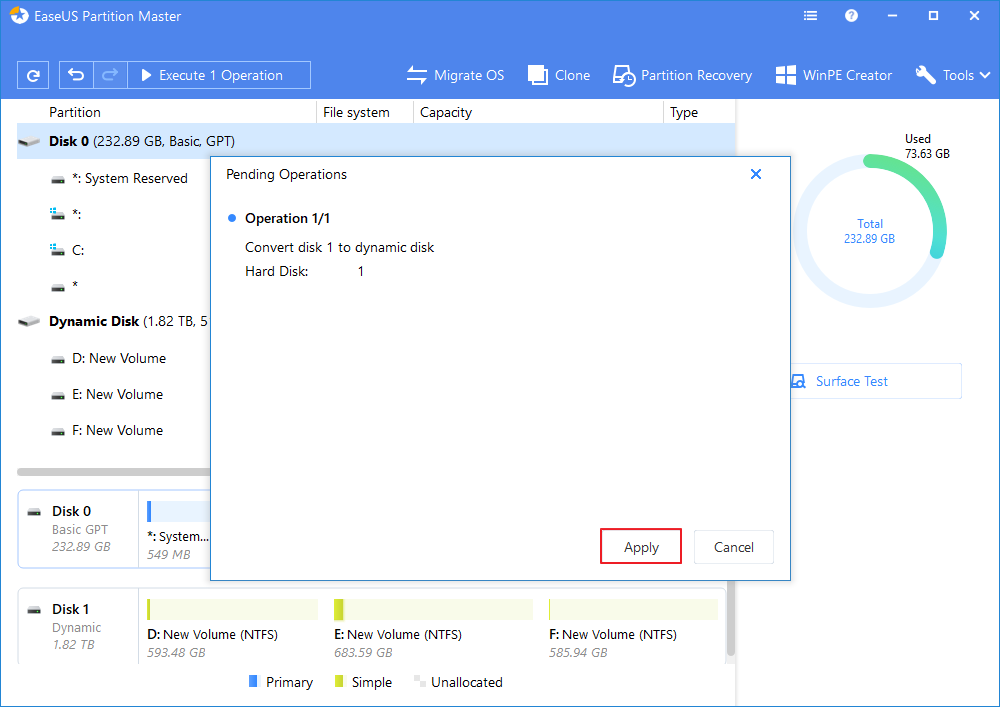Cancel the pending operations dialog
1000x707 pixels.
[x=733, y=547]
